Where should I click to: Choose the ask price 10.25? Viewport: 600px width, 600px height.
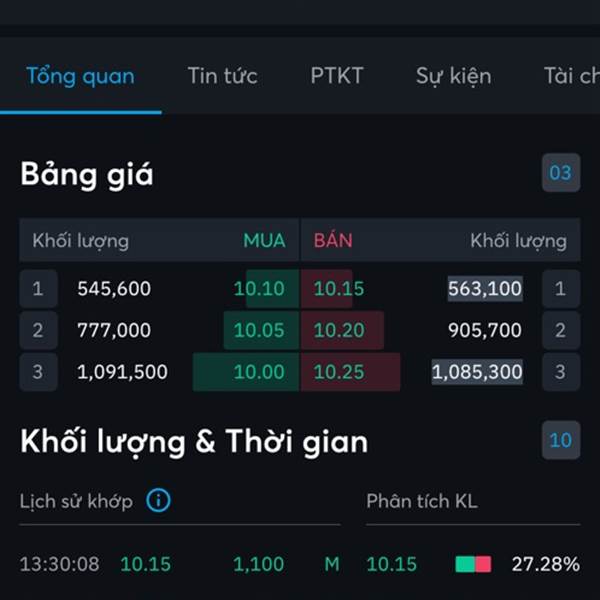click(339, 372)
